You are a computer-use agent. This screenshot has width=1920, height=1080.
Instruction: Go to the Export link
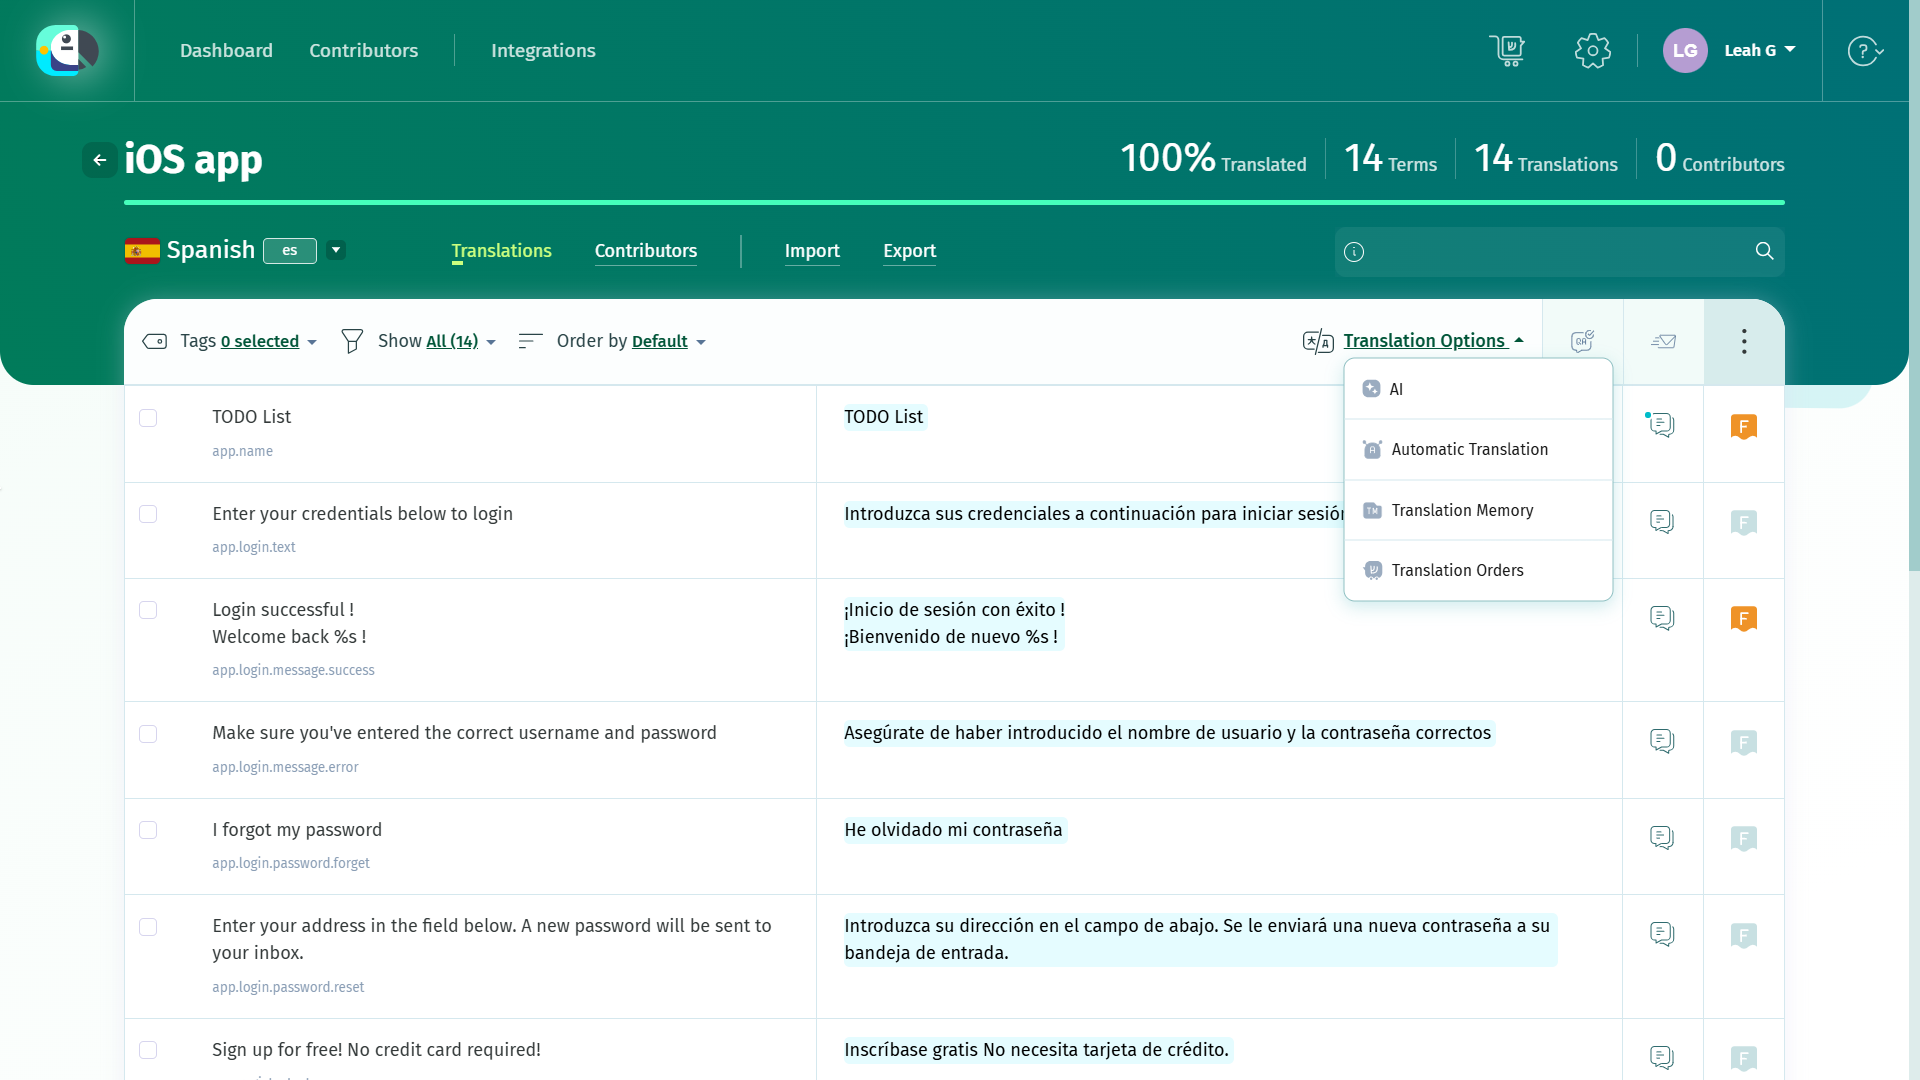click(909, 251)
